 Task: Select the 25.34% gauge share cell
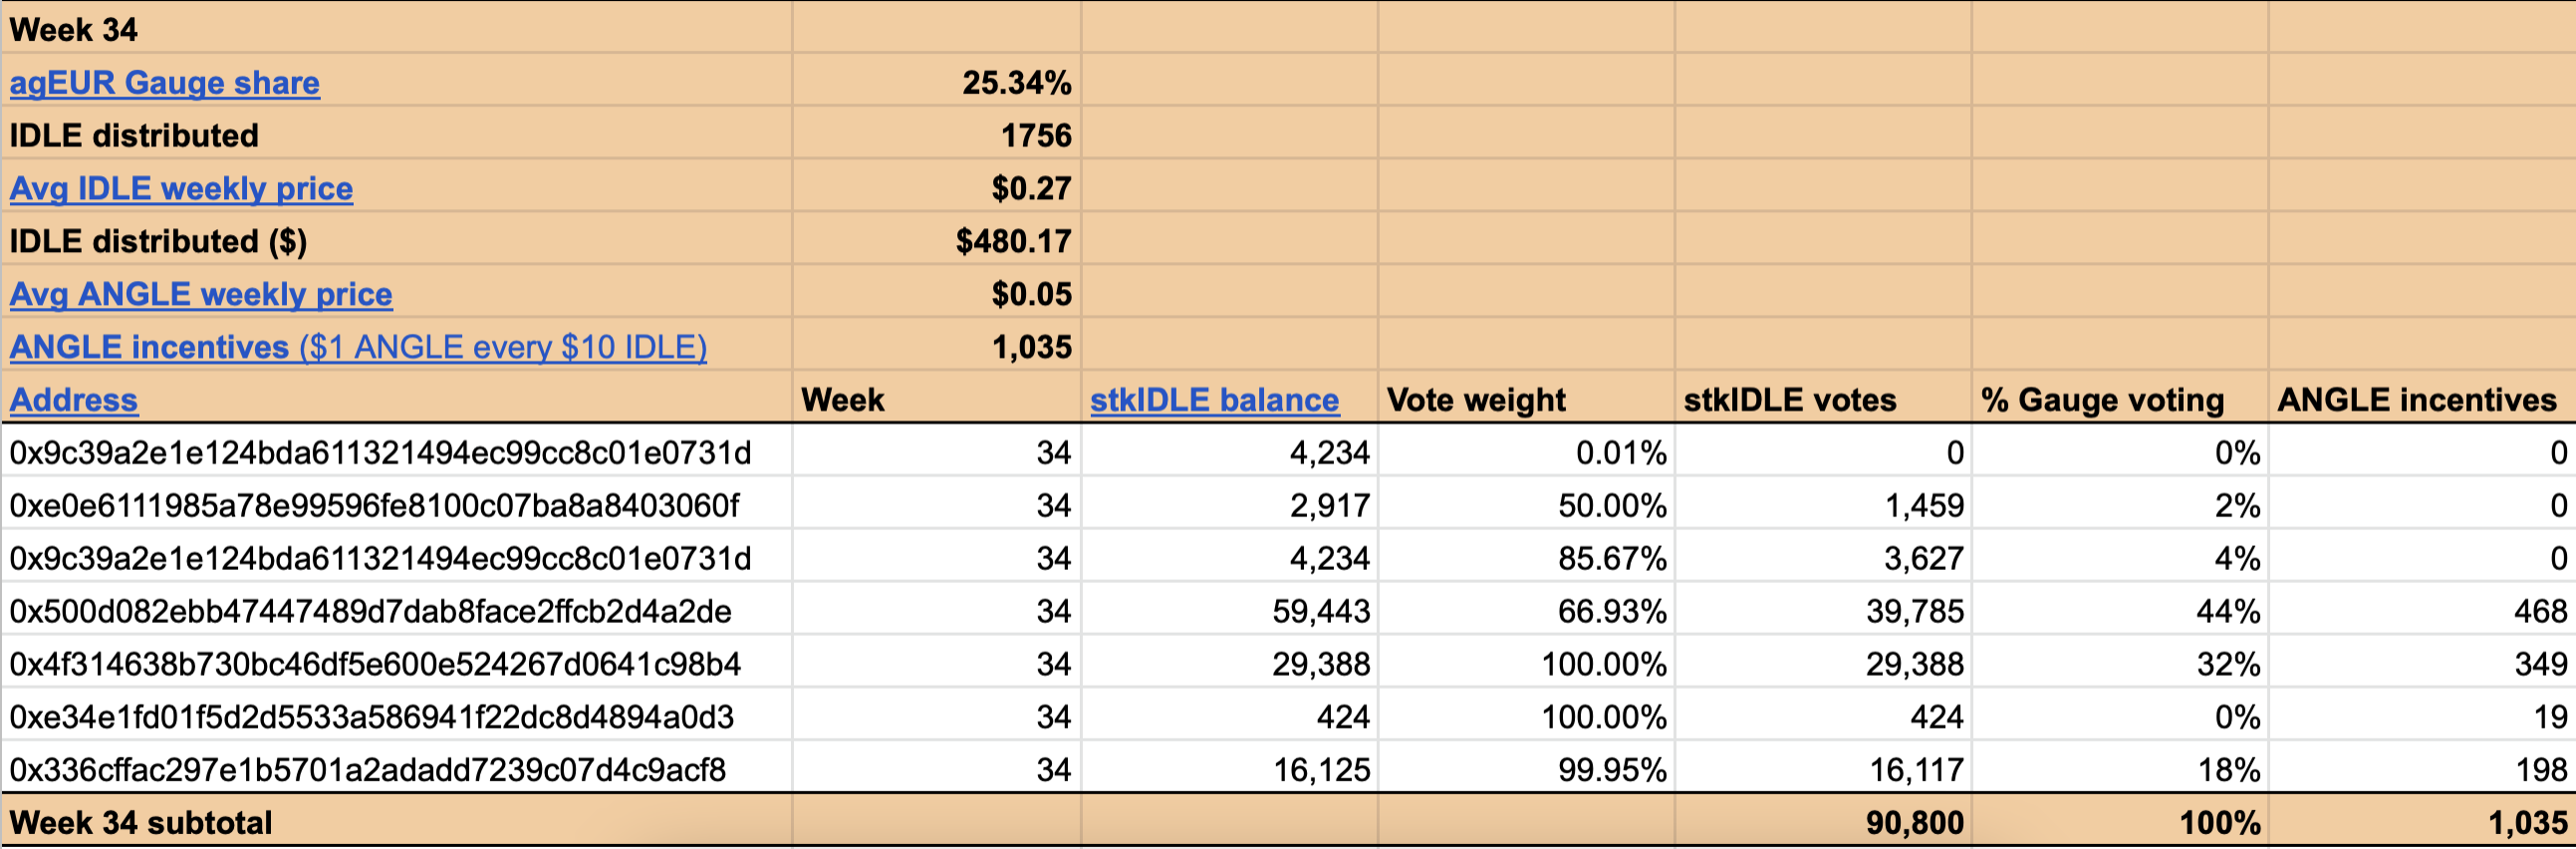[937, 82]
